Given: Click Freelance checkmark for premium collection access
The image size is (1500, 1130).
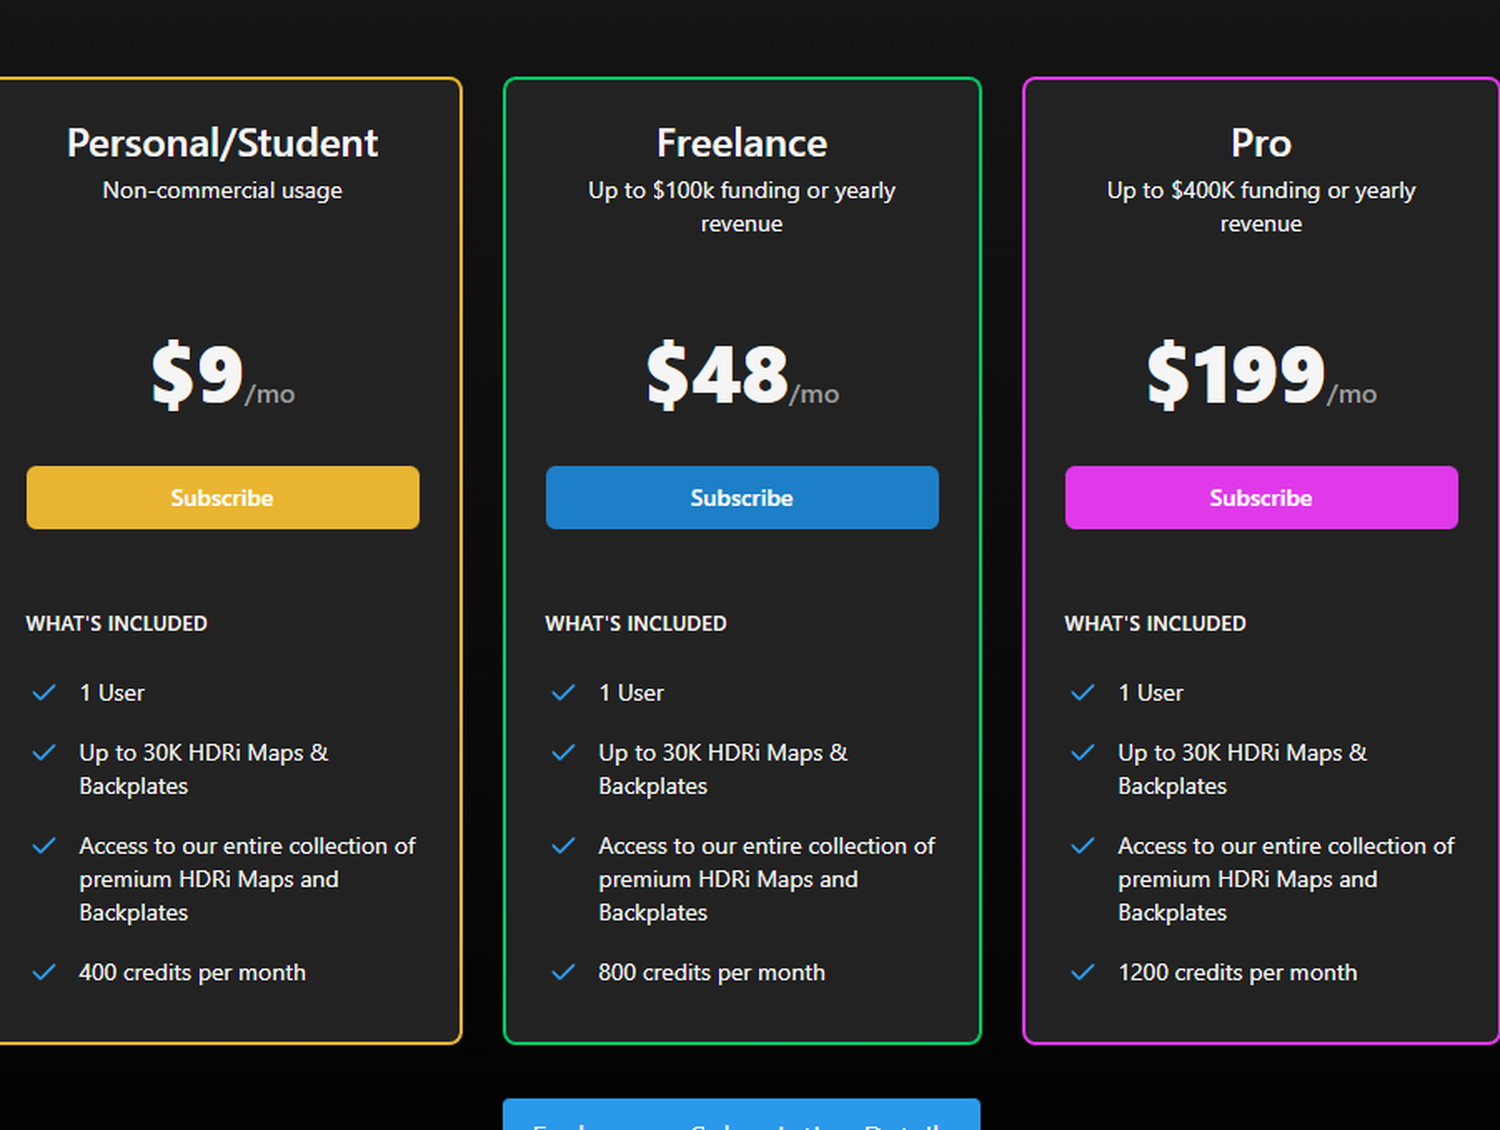Looking at the screenshot, I should [x=564, y=846].
